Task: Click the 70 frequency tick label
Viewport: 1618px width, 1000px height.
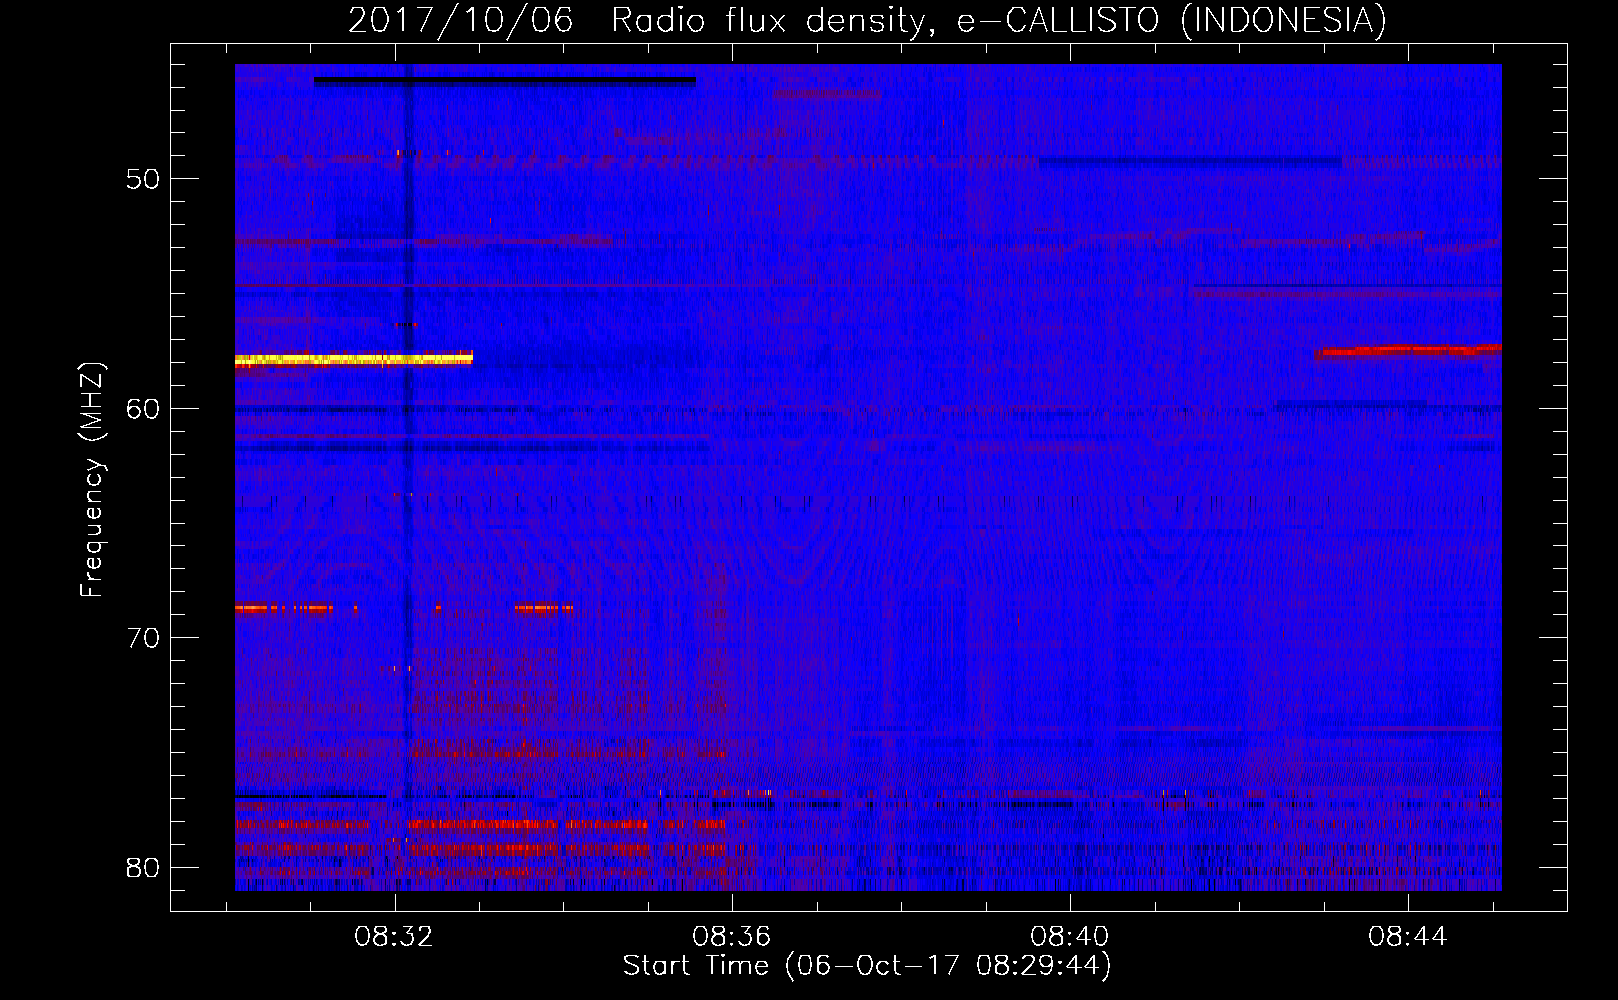Action: pyautogui.click(x=143, y=638)
